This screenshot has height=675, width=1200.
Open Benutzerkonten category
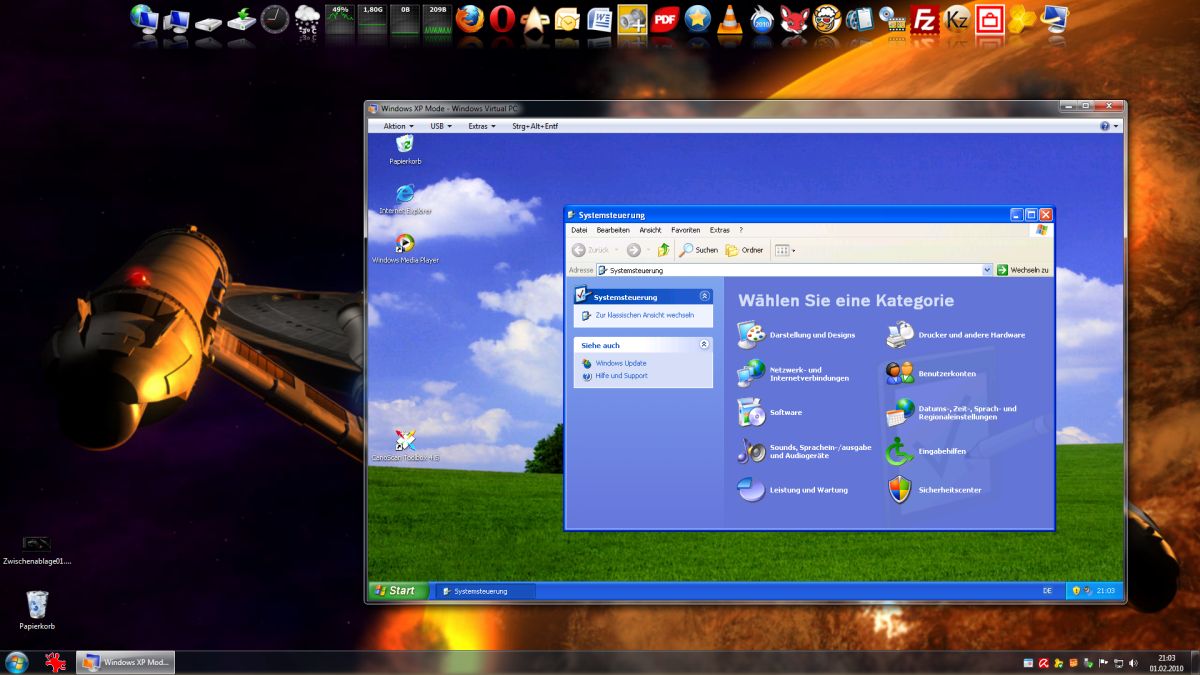[931, 374]
